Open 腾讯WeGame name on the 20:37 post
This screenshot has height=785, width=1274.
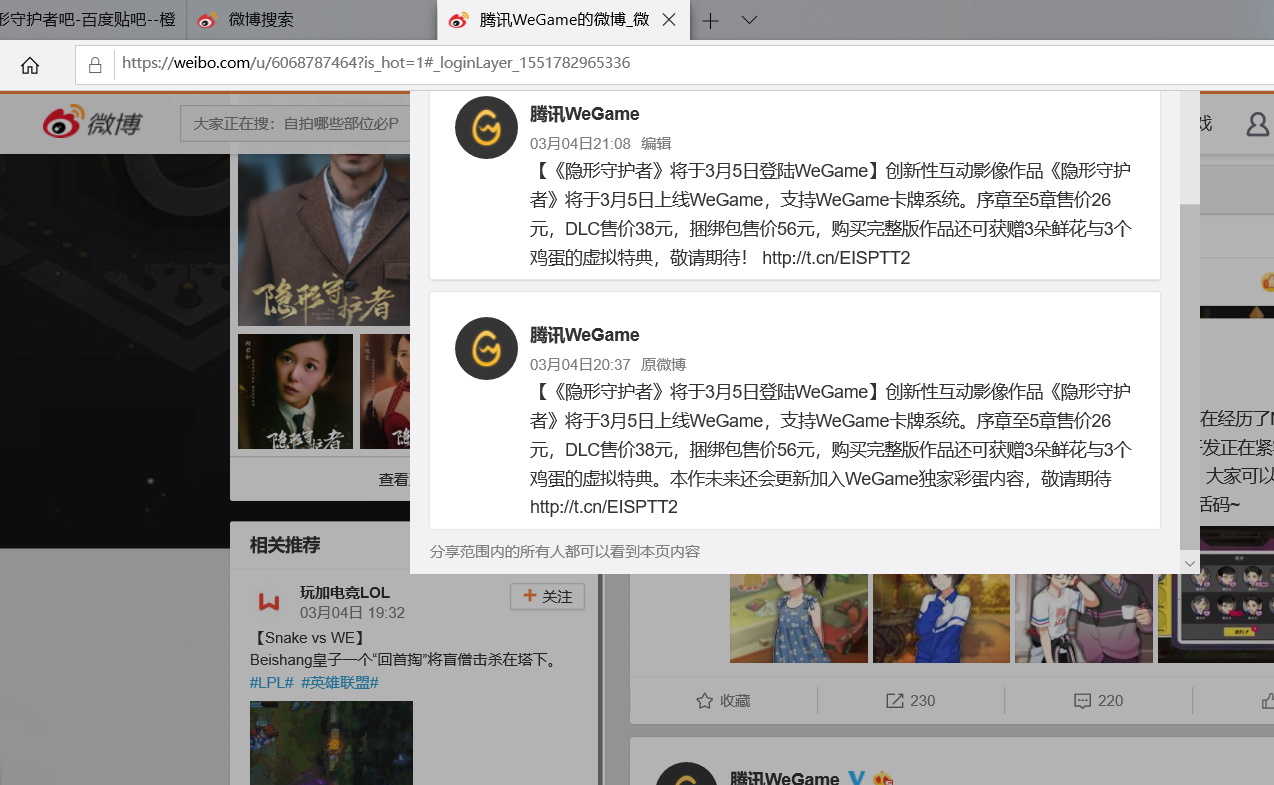(585, 335)
